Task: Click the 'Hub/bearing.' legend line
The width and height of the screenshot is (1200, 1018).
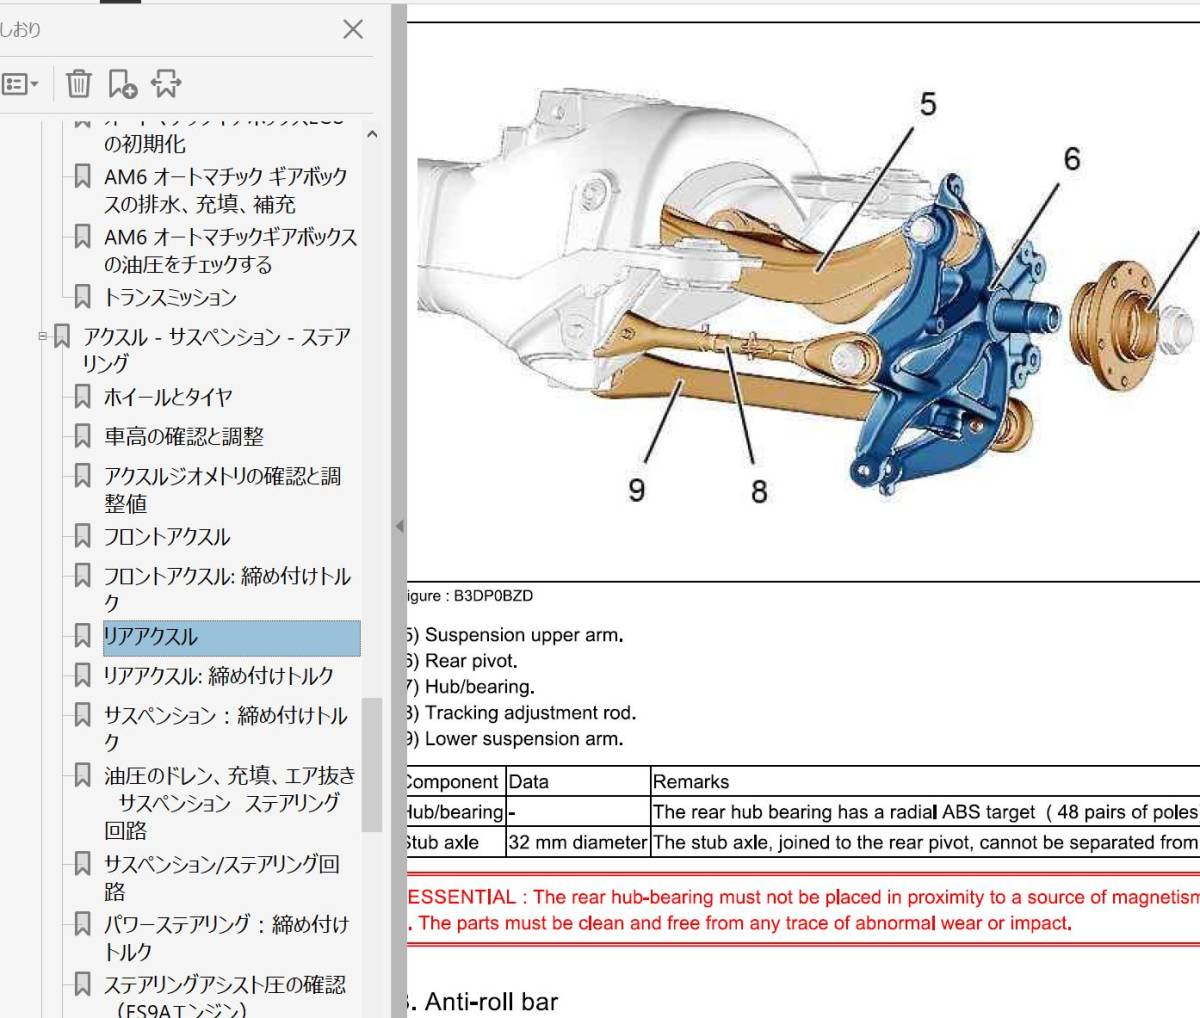Action: pos(471,687)
